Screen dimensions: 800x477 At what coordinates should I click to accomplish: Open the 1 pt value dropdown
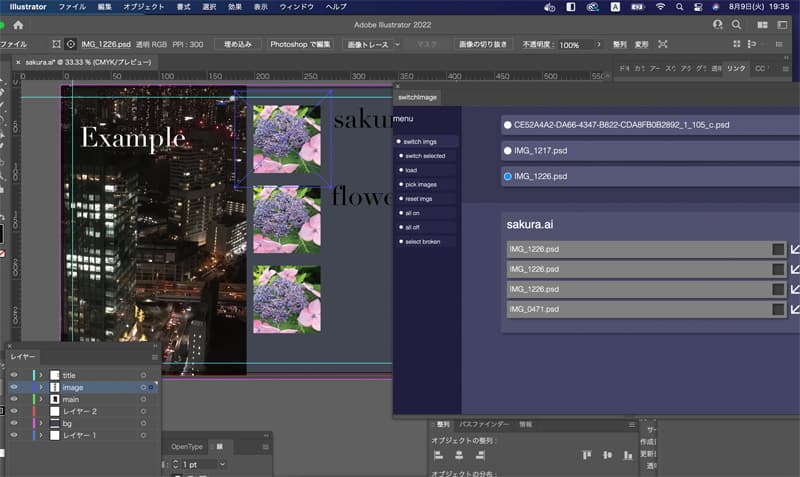click(x=222, y=464)
